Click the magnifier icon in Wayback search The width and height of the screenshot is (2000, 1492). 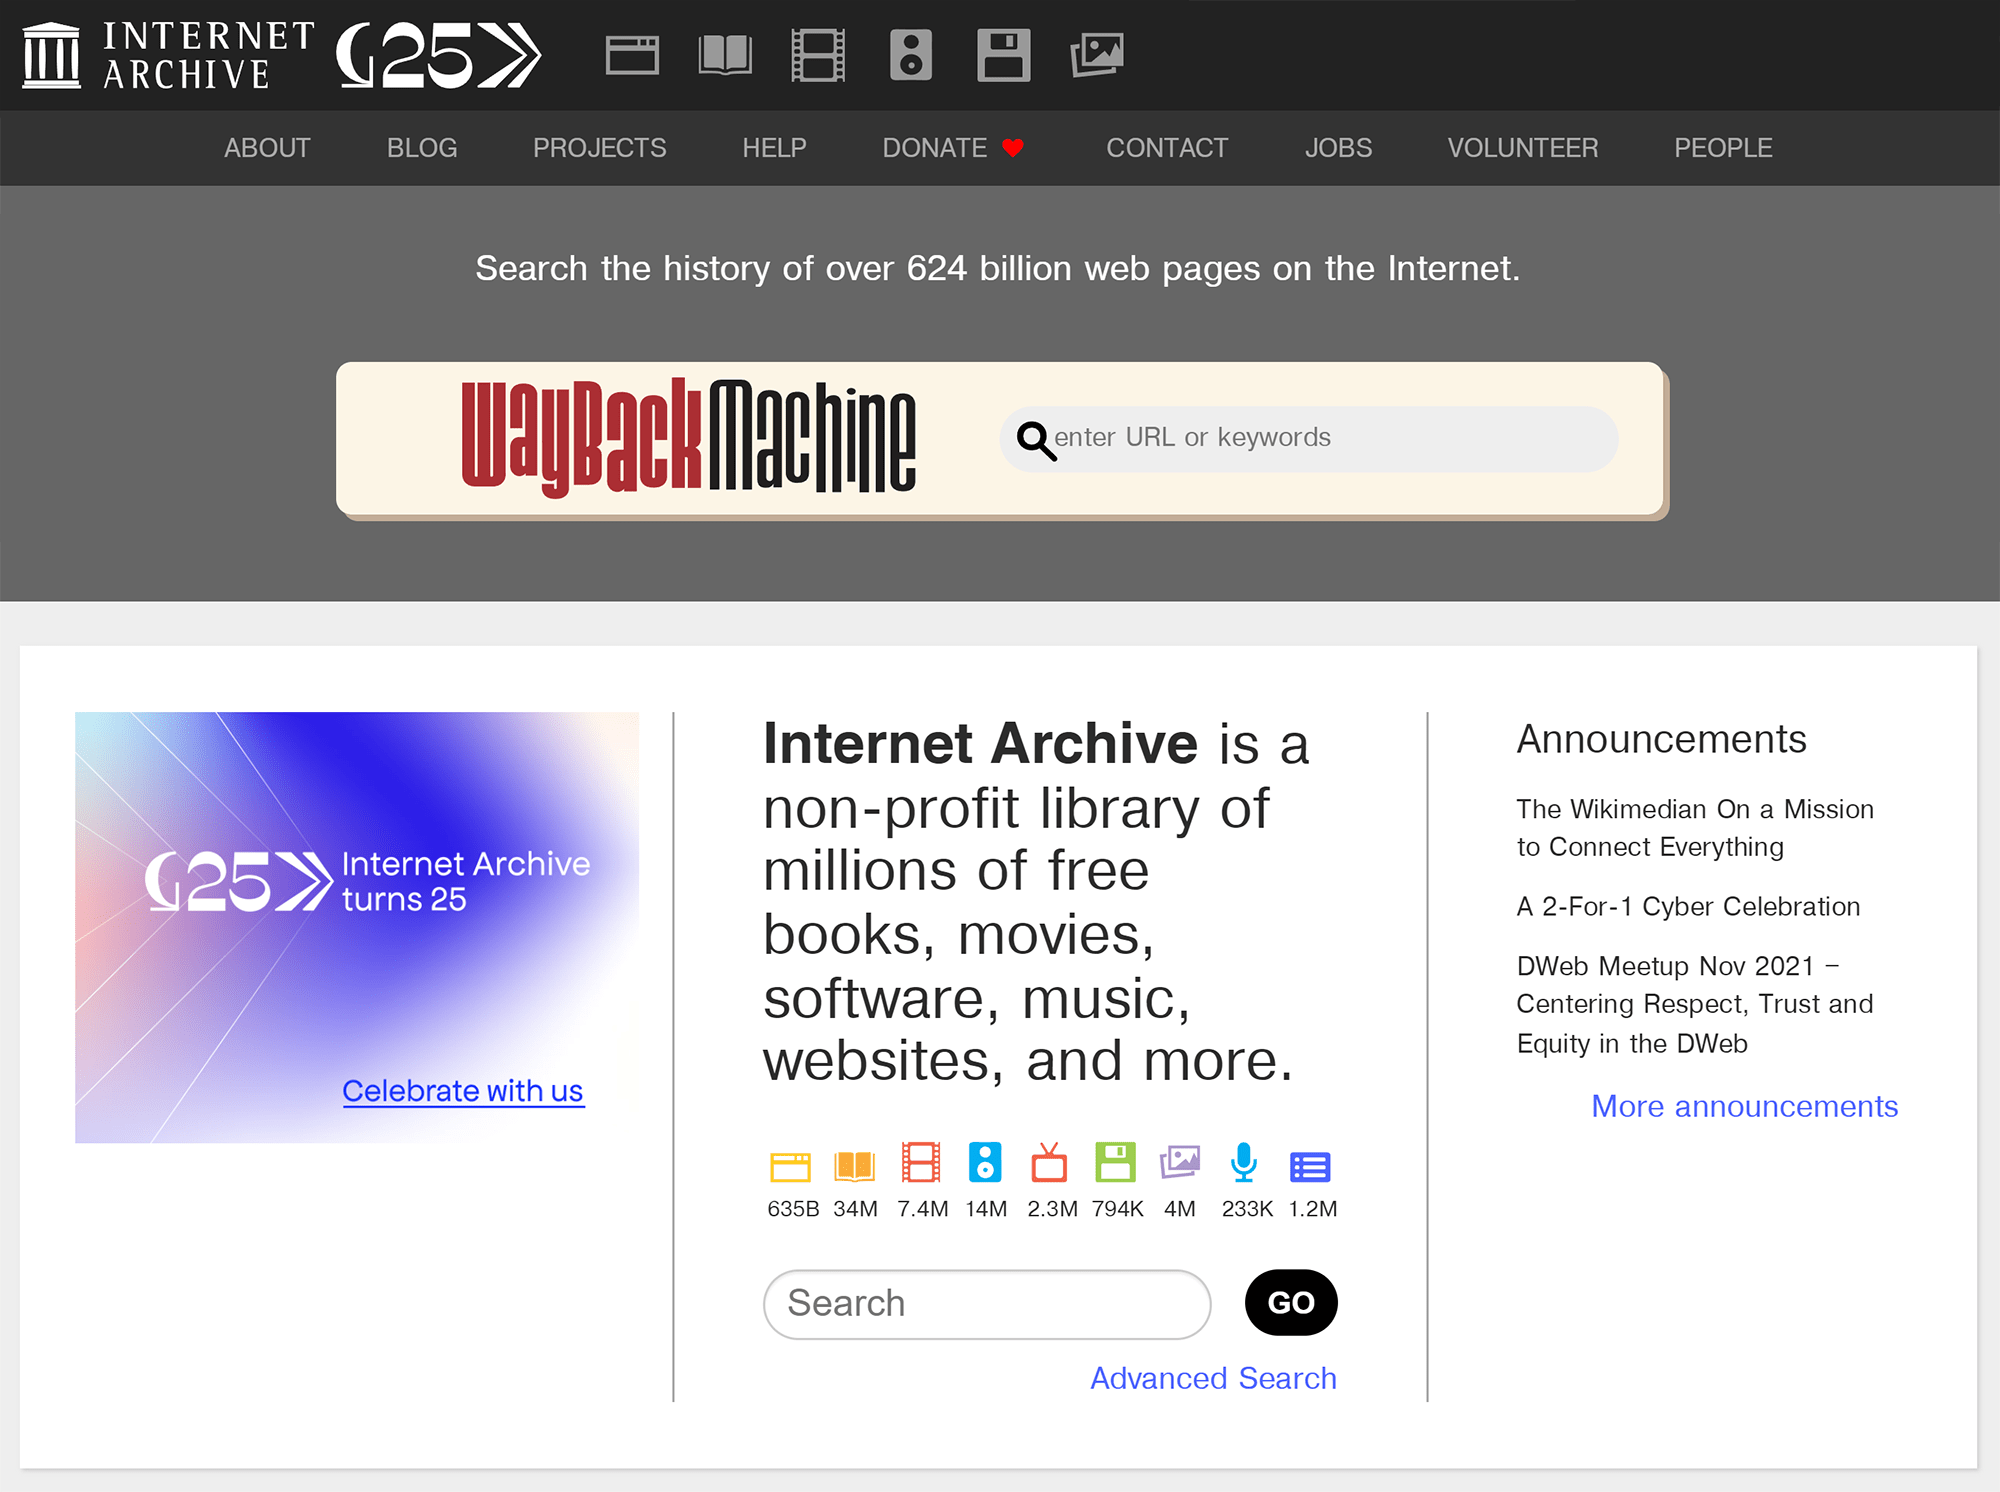point(1035,439)
